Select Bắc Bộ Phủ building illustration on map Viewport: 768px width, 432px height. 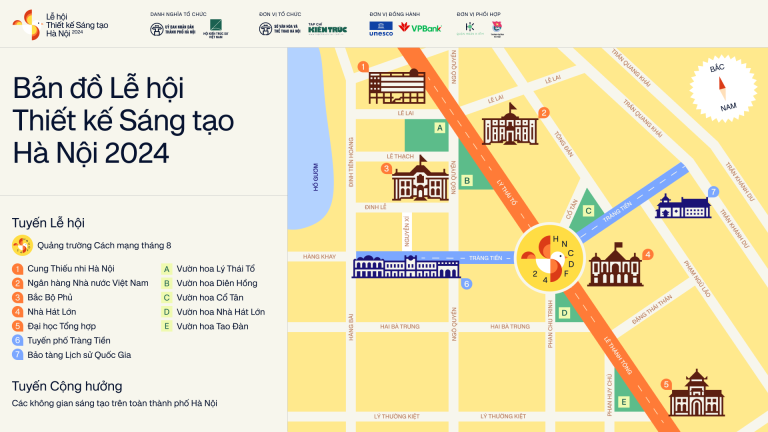pos(421,182)
